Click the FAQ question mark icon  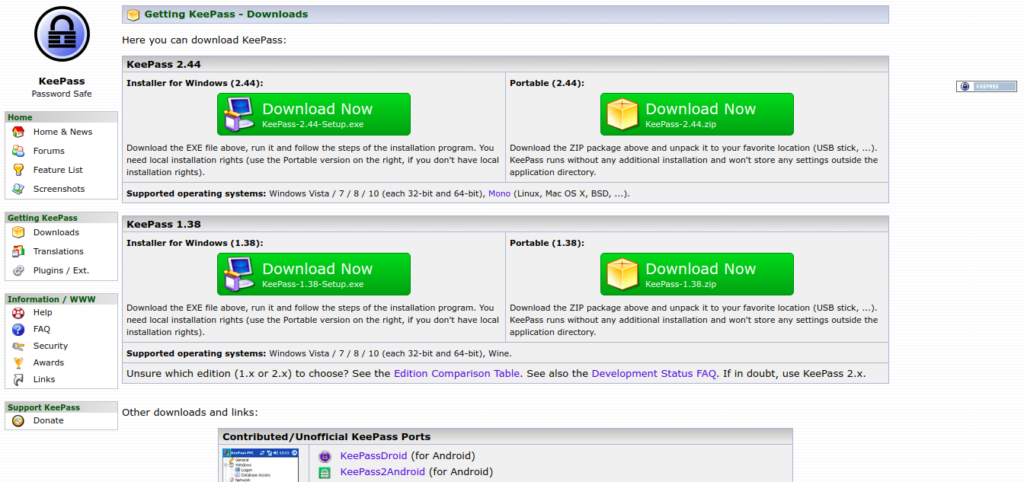coord(18,329)
